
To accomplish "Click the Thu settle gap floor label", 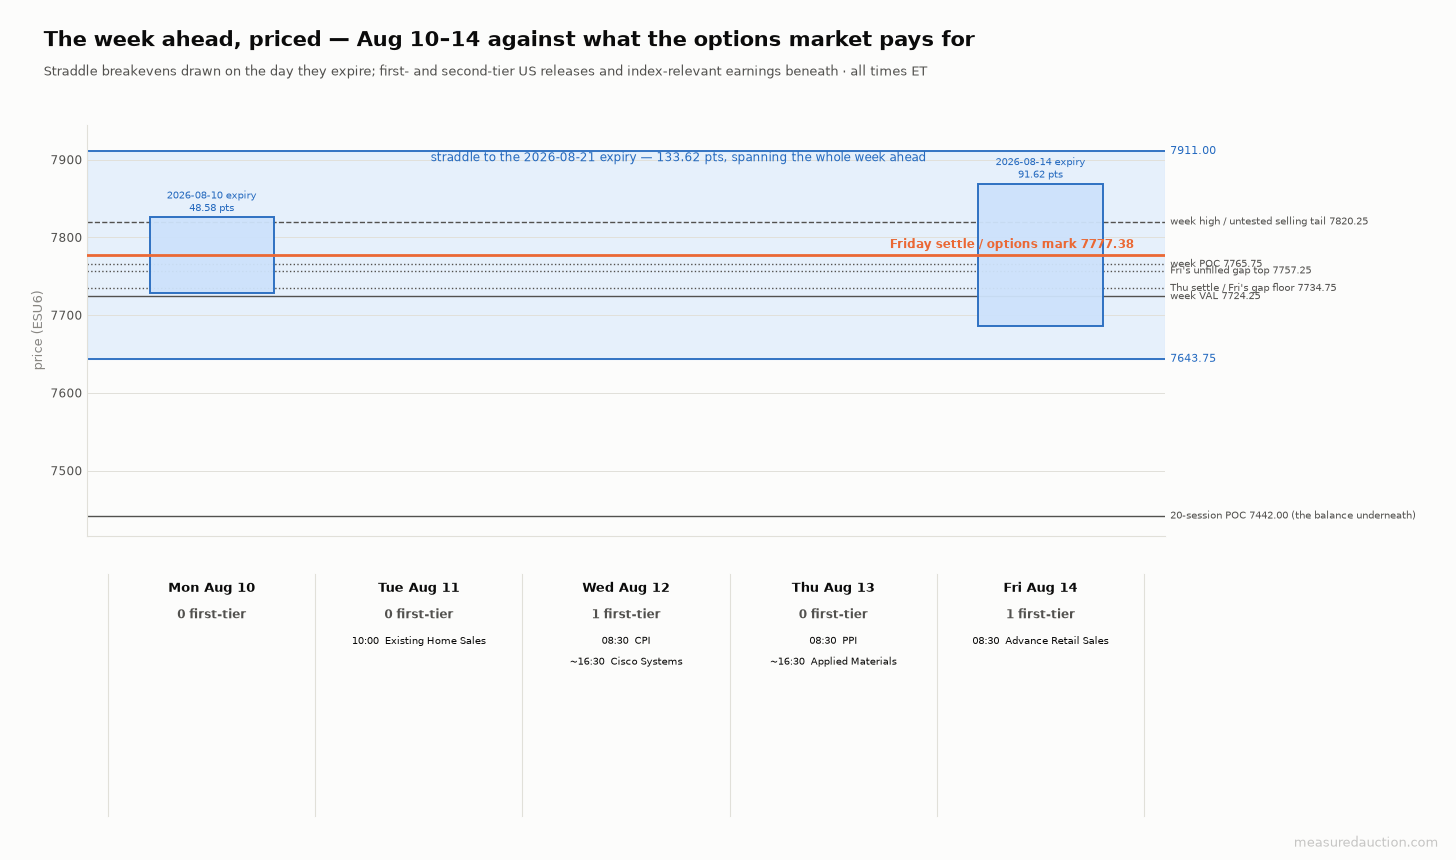I will pos(1253,288).
